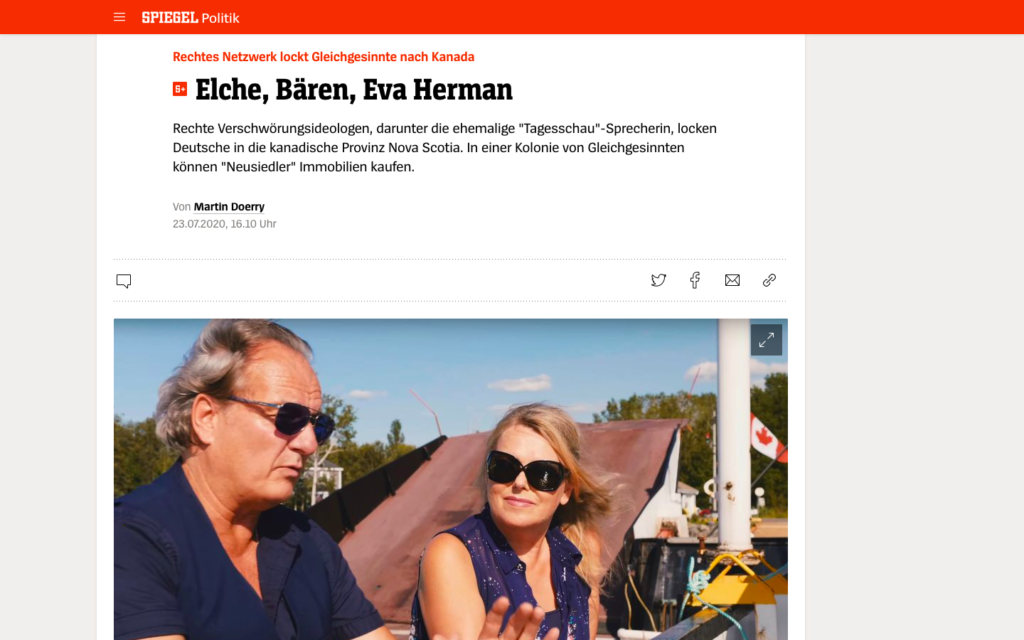
Task: Click the Canadian flag in the article photo
Action: coord(765,438)
